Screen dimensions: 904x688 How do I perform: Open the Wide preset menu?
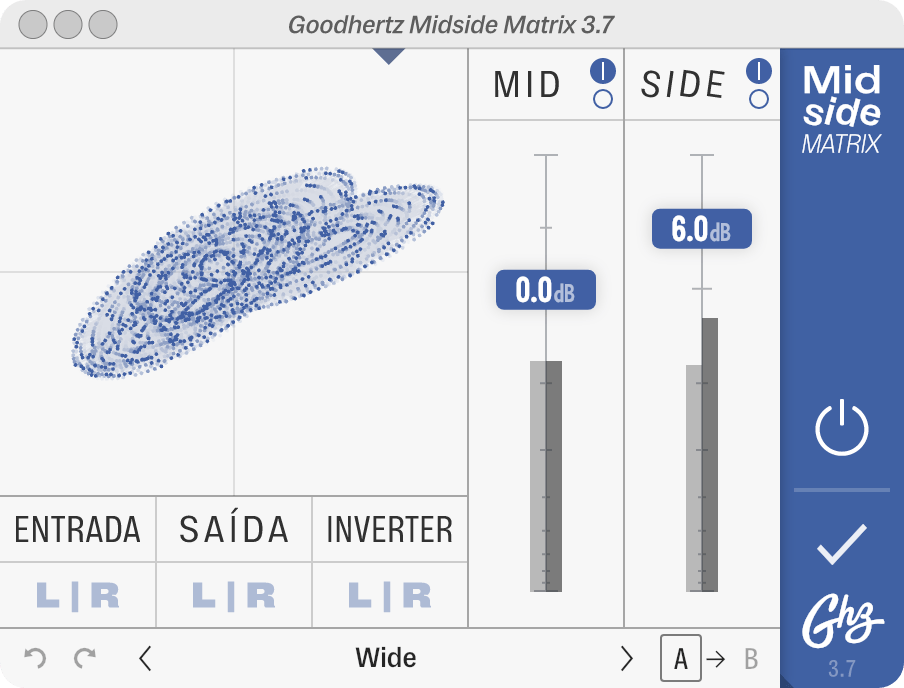[386, 658]
